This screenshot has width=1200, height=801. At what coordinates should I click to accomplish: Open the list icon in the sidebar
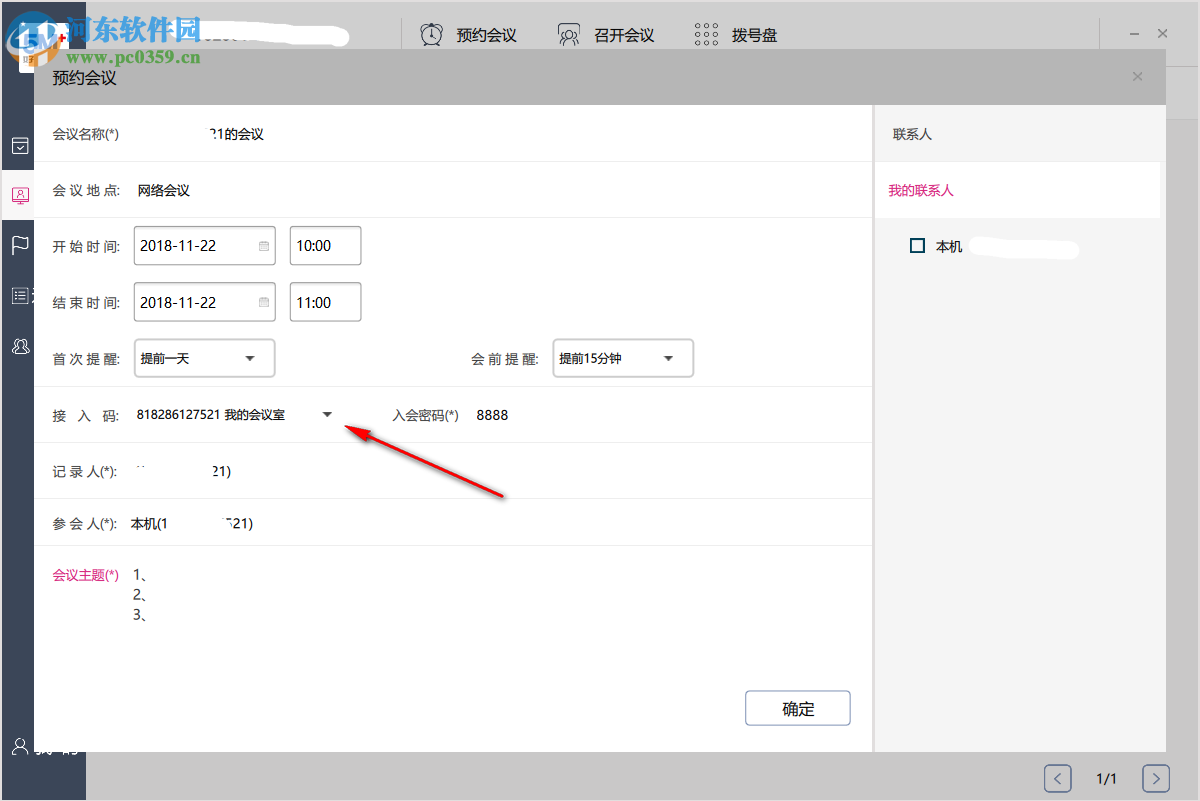(x=20, y=295)
